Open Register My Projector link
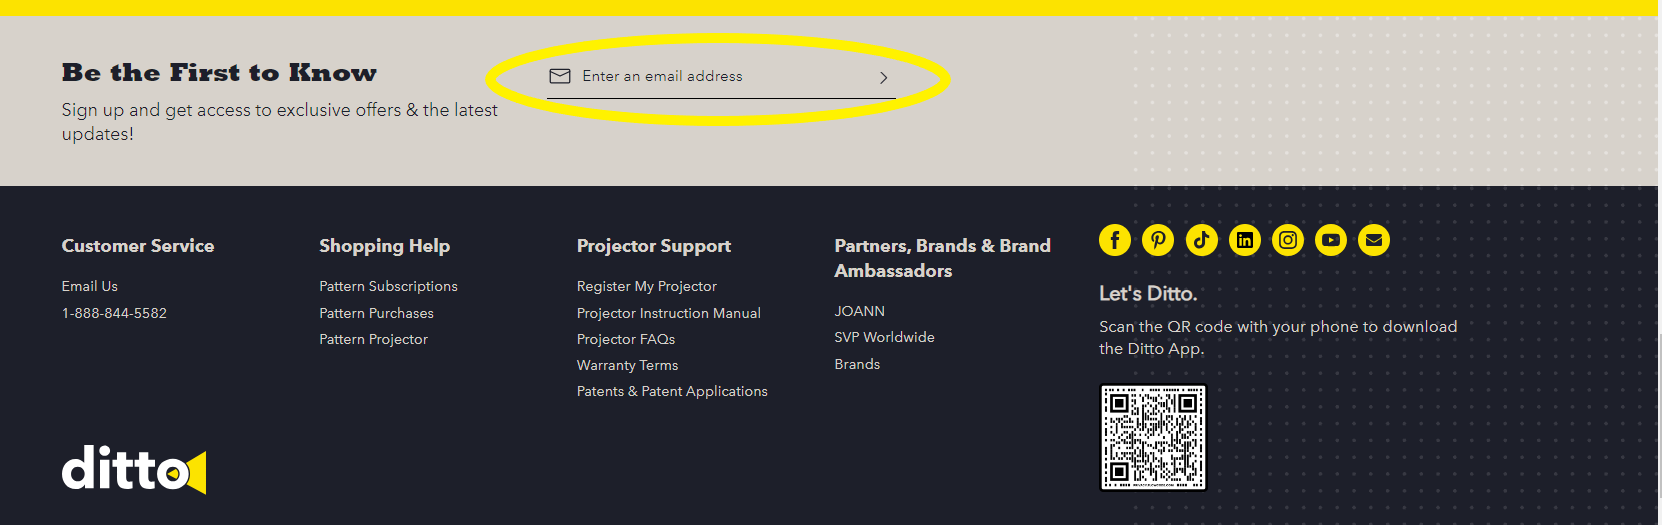 click(647, 286)
